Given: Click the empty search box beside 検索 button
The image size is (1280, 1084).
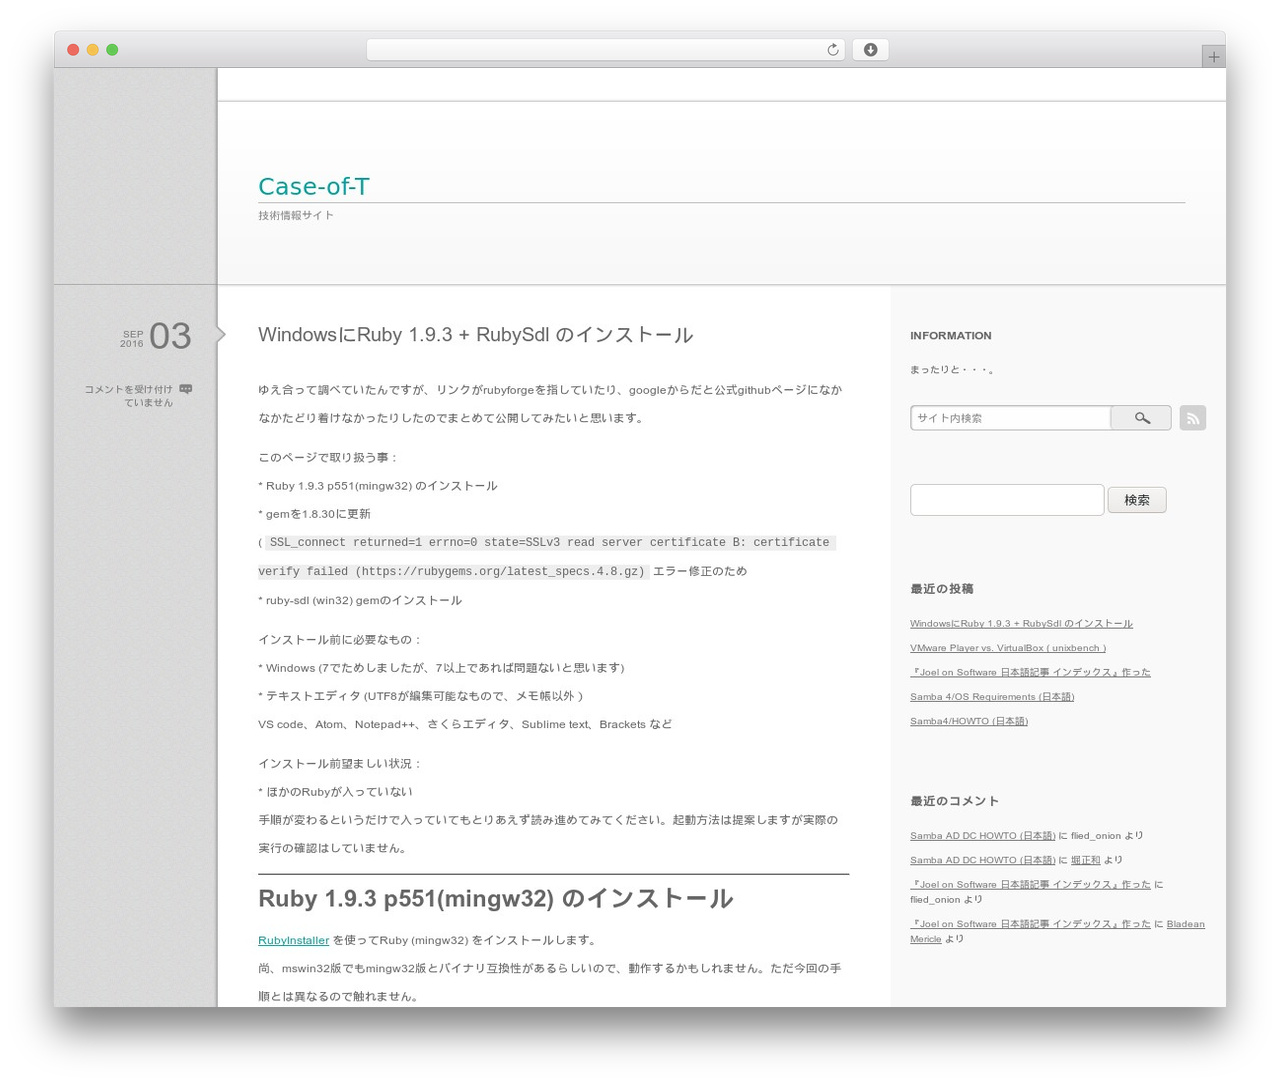Looking at the screenshot, I should (1007, 500).
